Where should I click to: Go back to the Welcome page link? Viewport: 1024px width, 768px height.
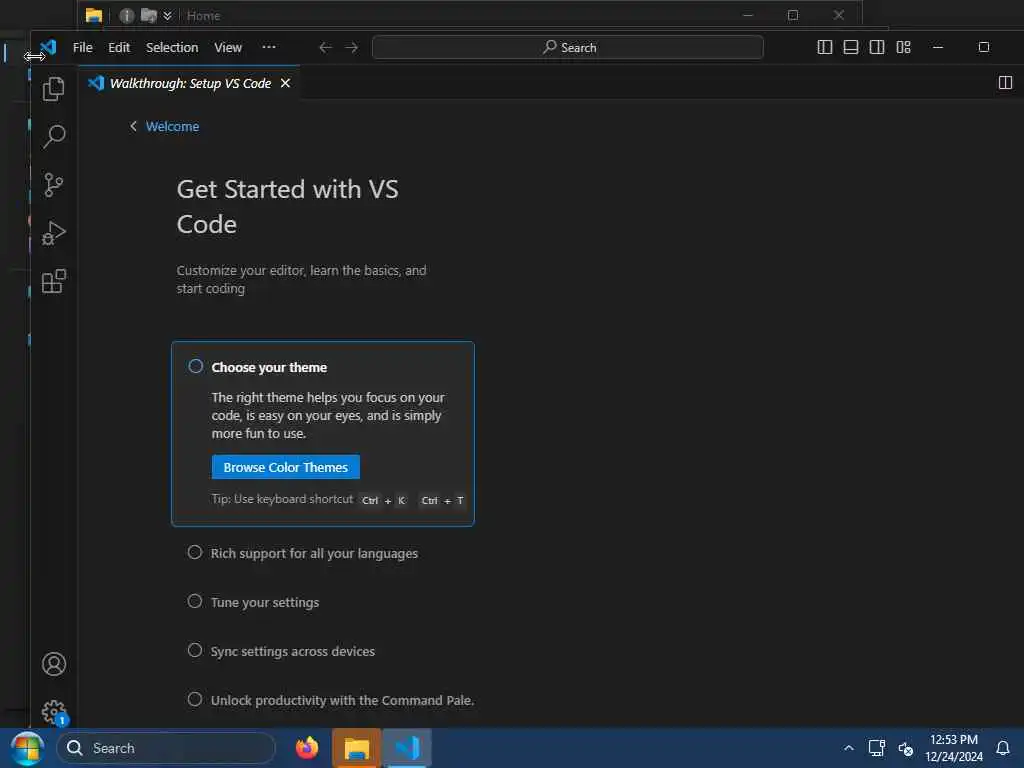point(172,127)
